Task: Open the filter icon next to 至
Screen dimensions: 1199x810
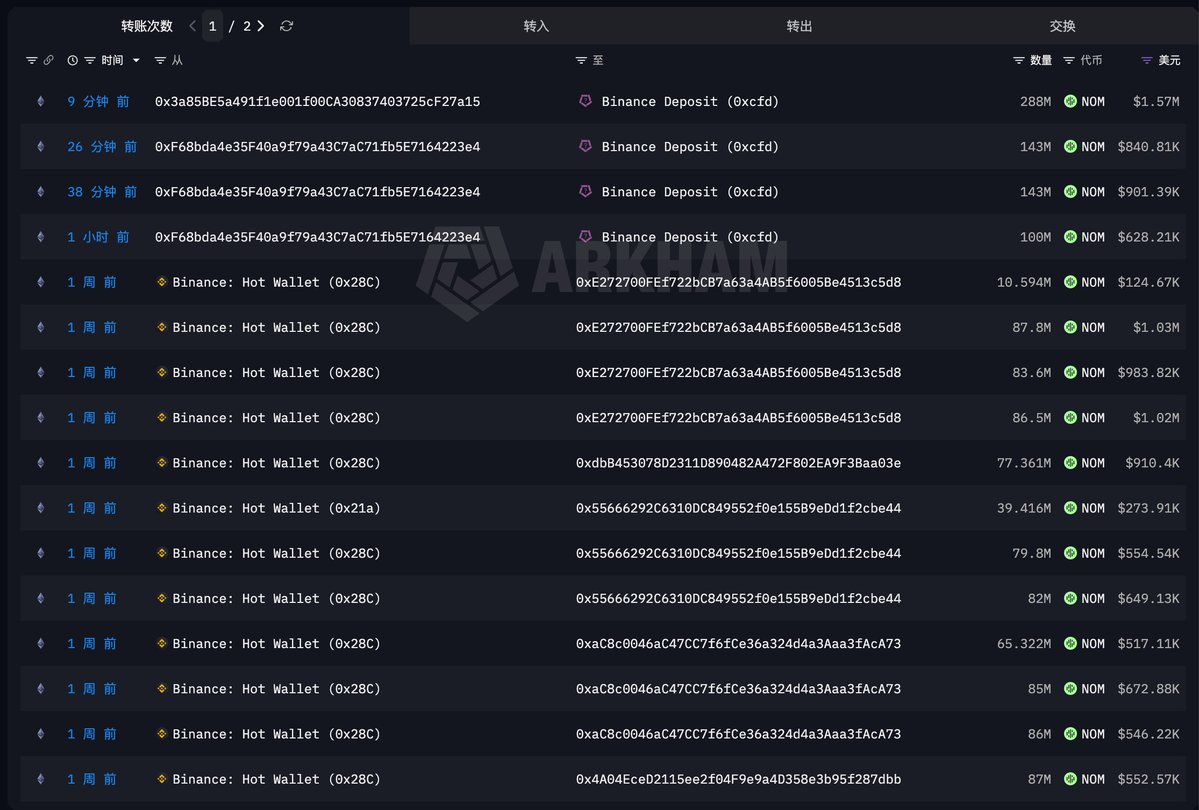Action: click(x=581, y=60)
